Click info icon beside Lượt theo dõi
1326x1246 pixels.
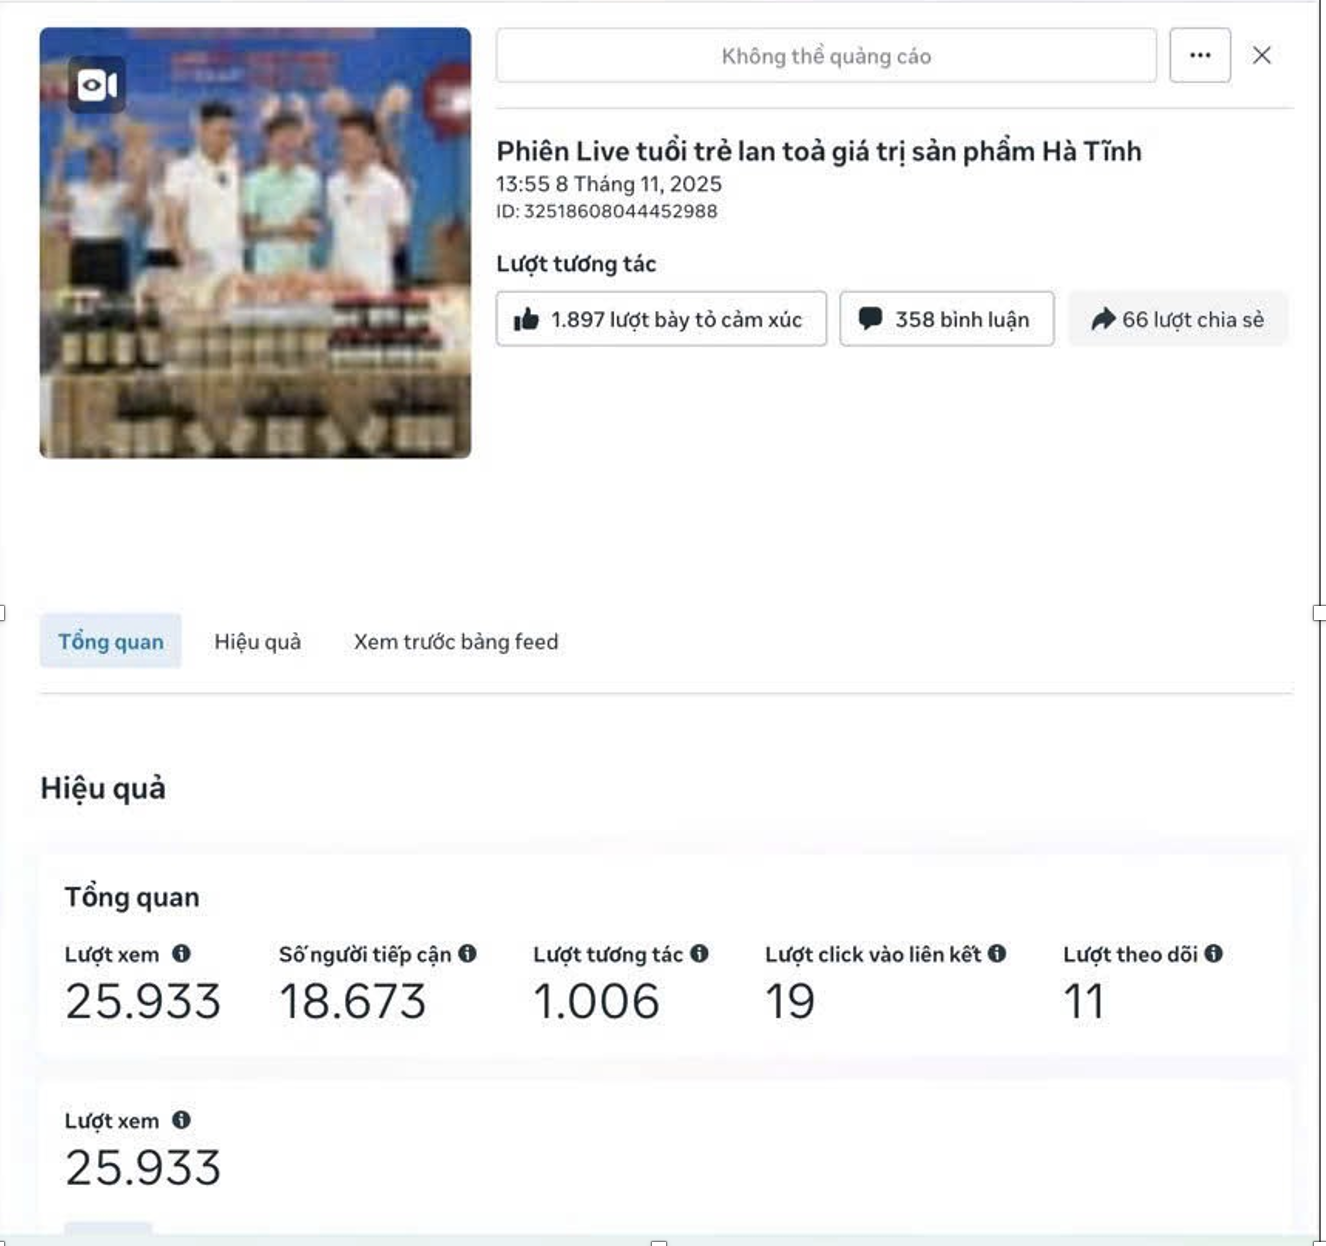(1213, 954)
